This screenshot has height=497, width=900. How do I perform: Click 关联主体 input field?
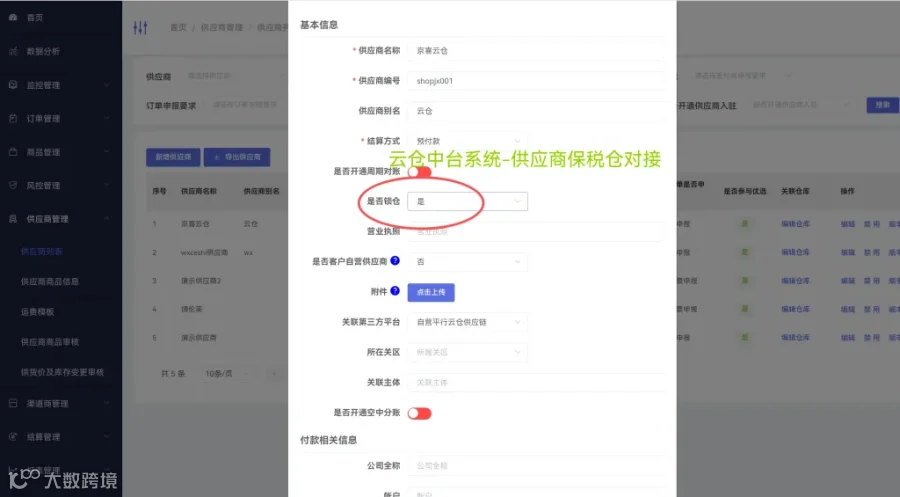click(536, 382)
